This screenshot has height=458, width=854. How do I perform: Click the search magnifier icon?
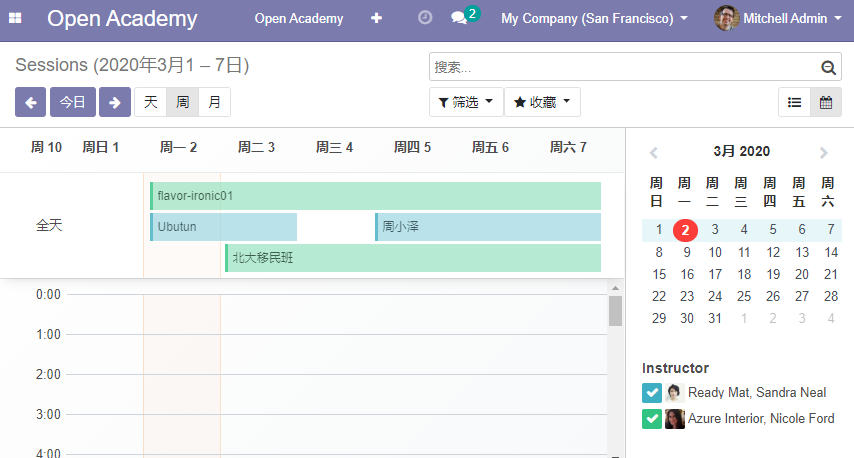[828, 67]
